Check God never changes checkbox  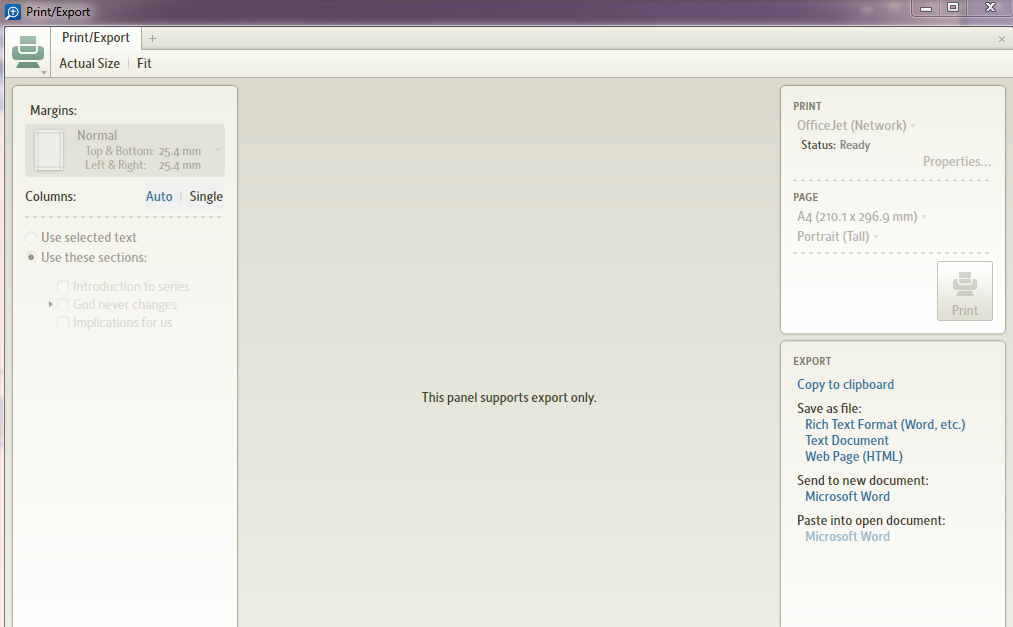(x=63, y=304)
